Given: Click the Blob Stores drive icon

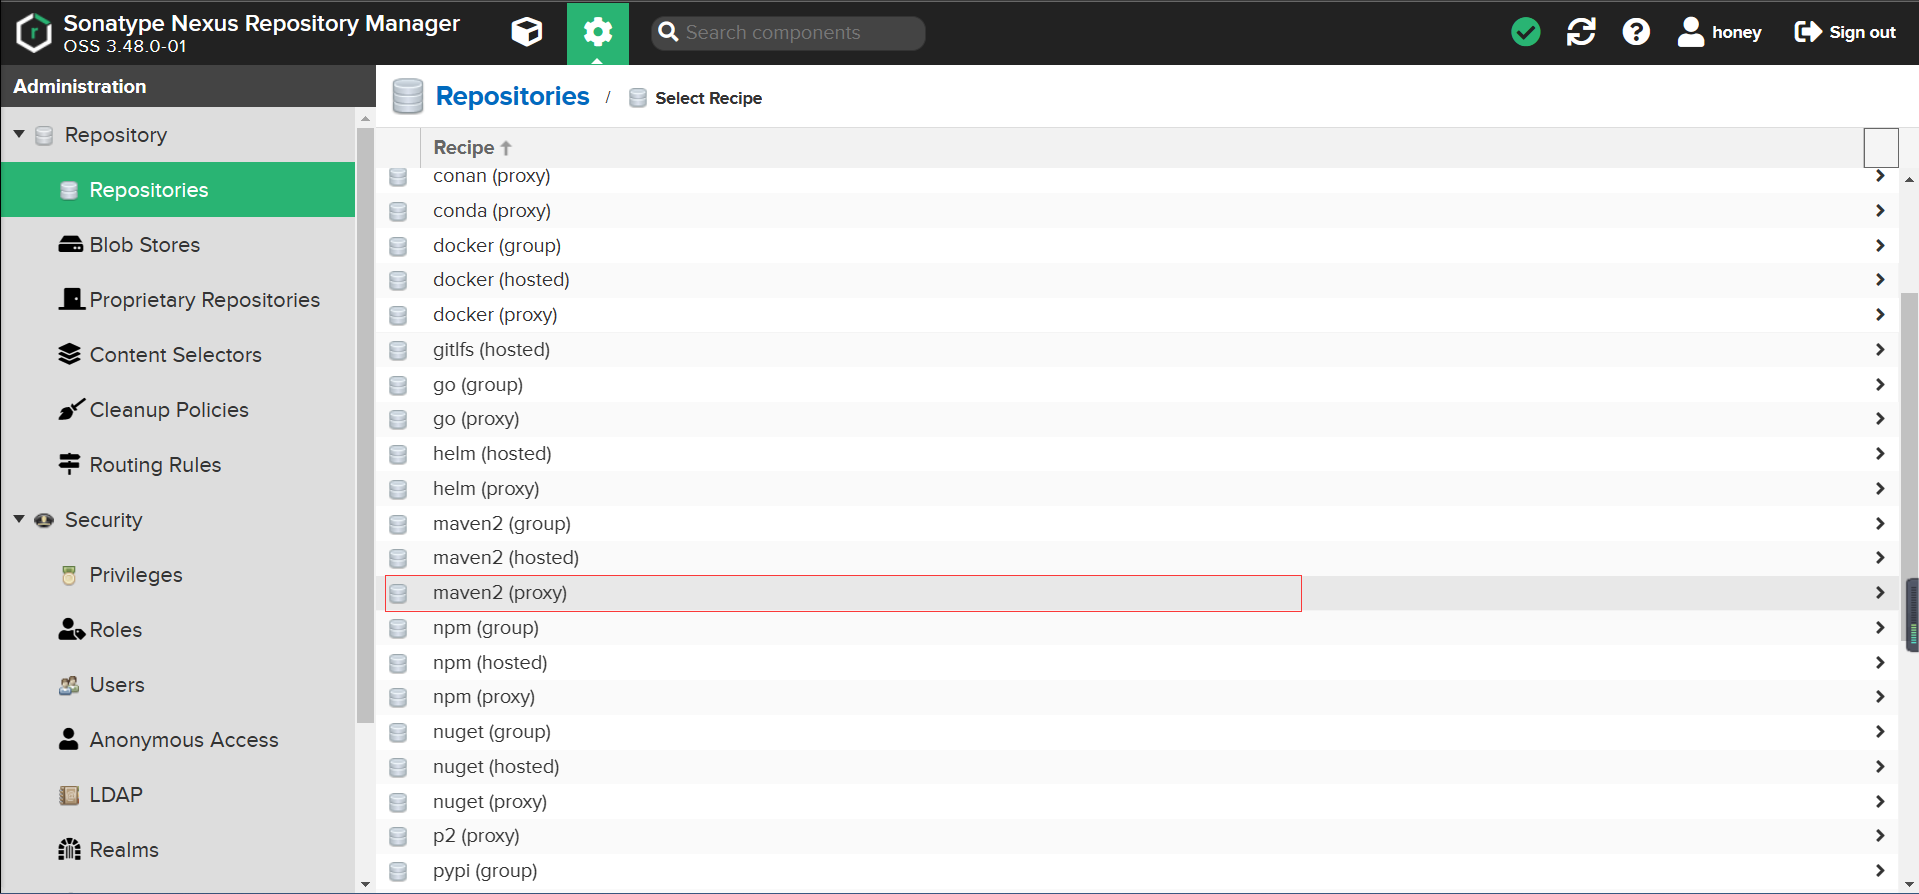Looking at the screenshot, I should point(70,244).
